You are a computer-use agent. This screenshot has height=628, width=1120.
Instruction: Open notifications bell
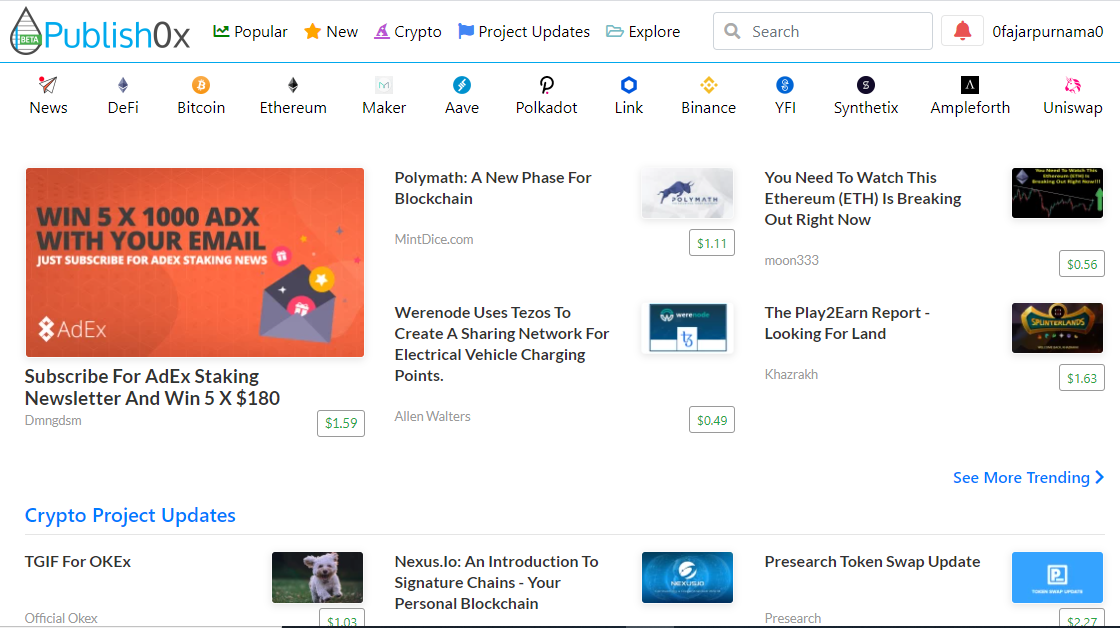962,31
